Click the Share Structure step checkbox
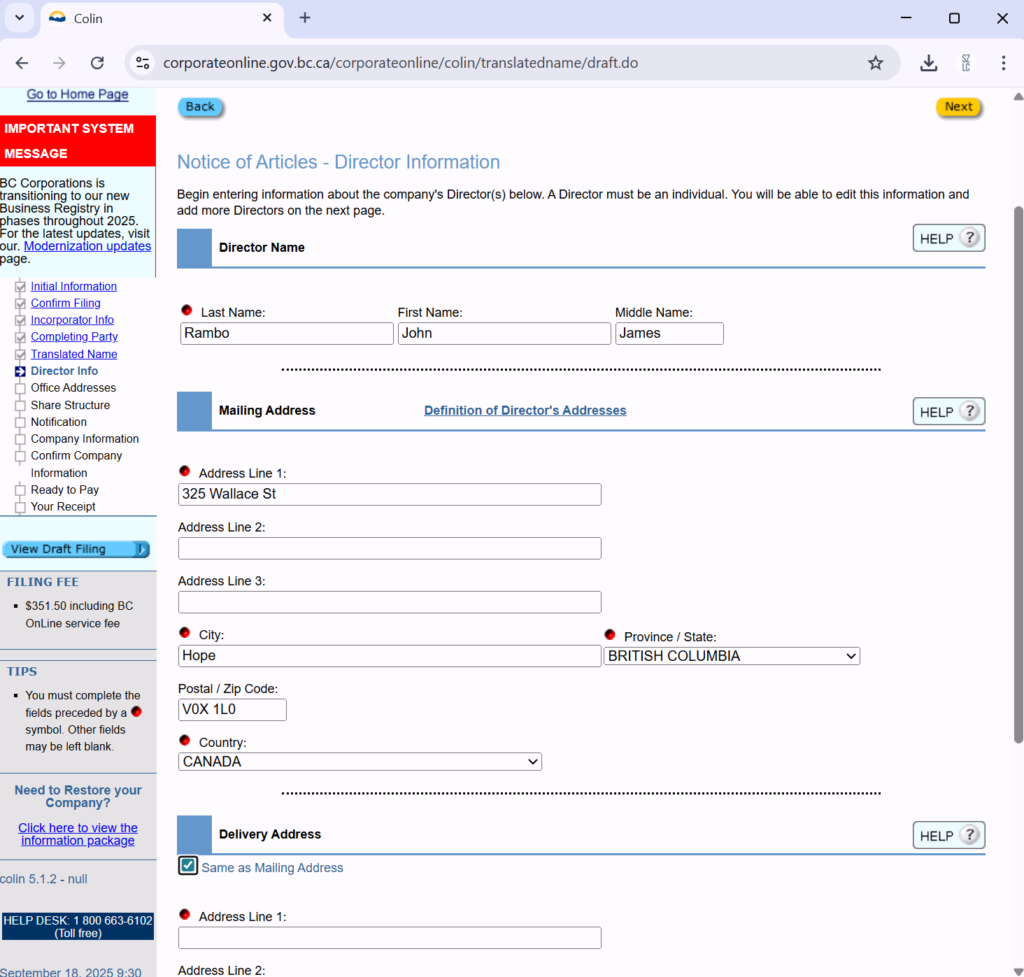The width and height of the screenshot is (1024, 977). [x=20, y=406]
